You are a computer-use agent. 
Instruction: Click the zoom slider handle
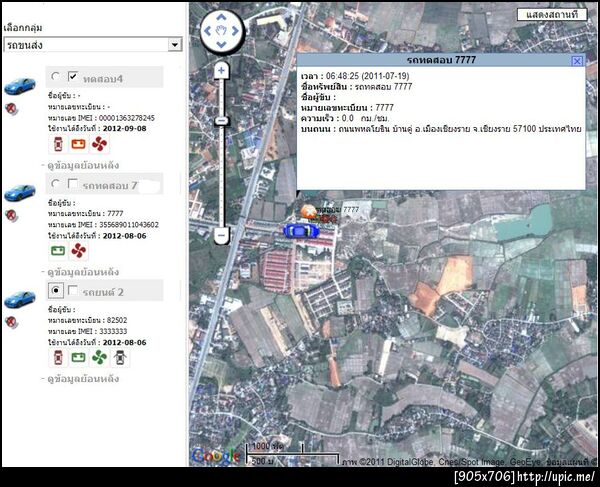coord(221,121)
